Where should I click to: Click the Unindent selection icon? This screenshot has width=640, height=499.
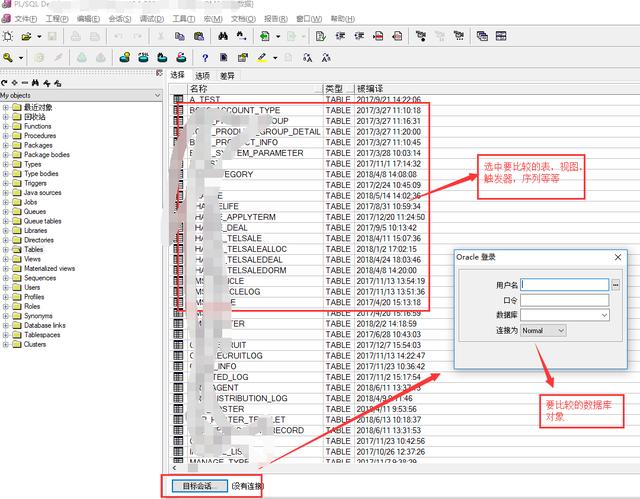359,36
